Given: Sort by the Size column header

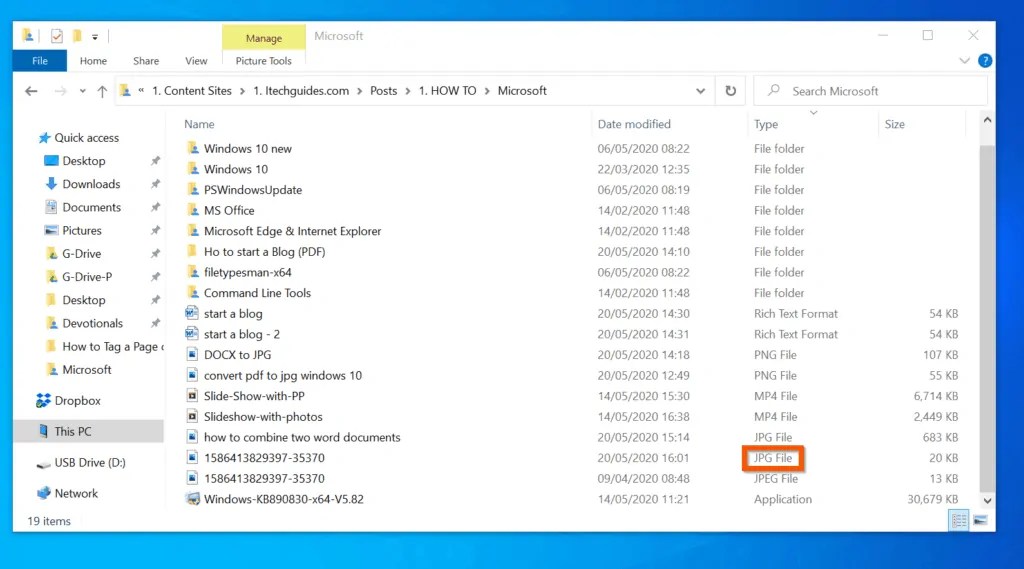Looking at the screenshot, I should (x=894, y=124).
